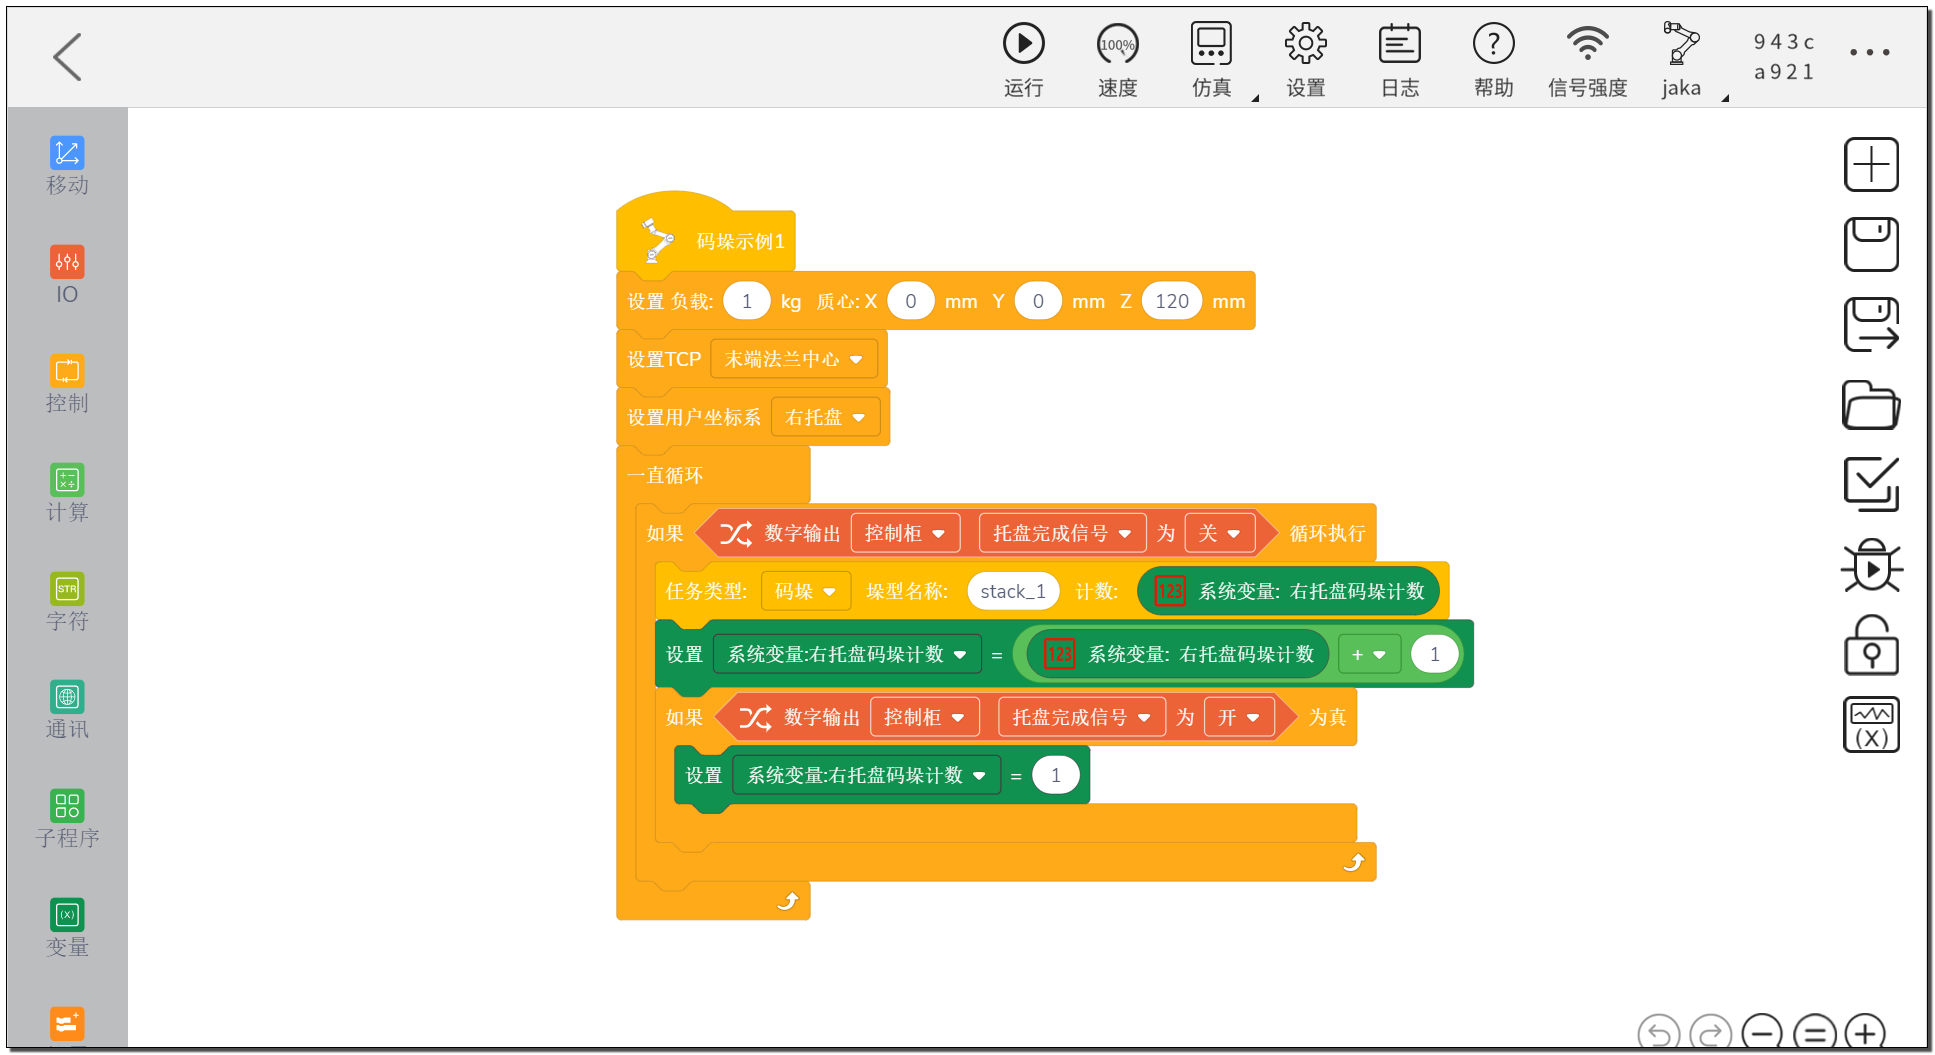Expand 控制柜 dropdown in second 如果 block

(925, 717)
